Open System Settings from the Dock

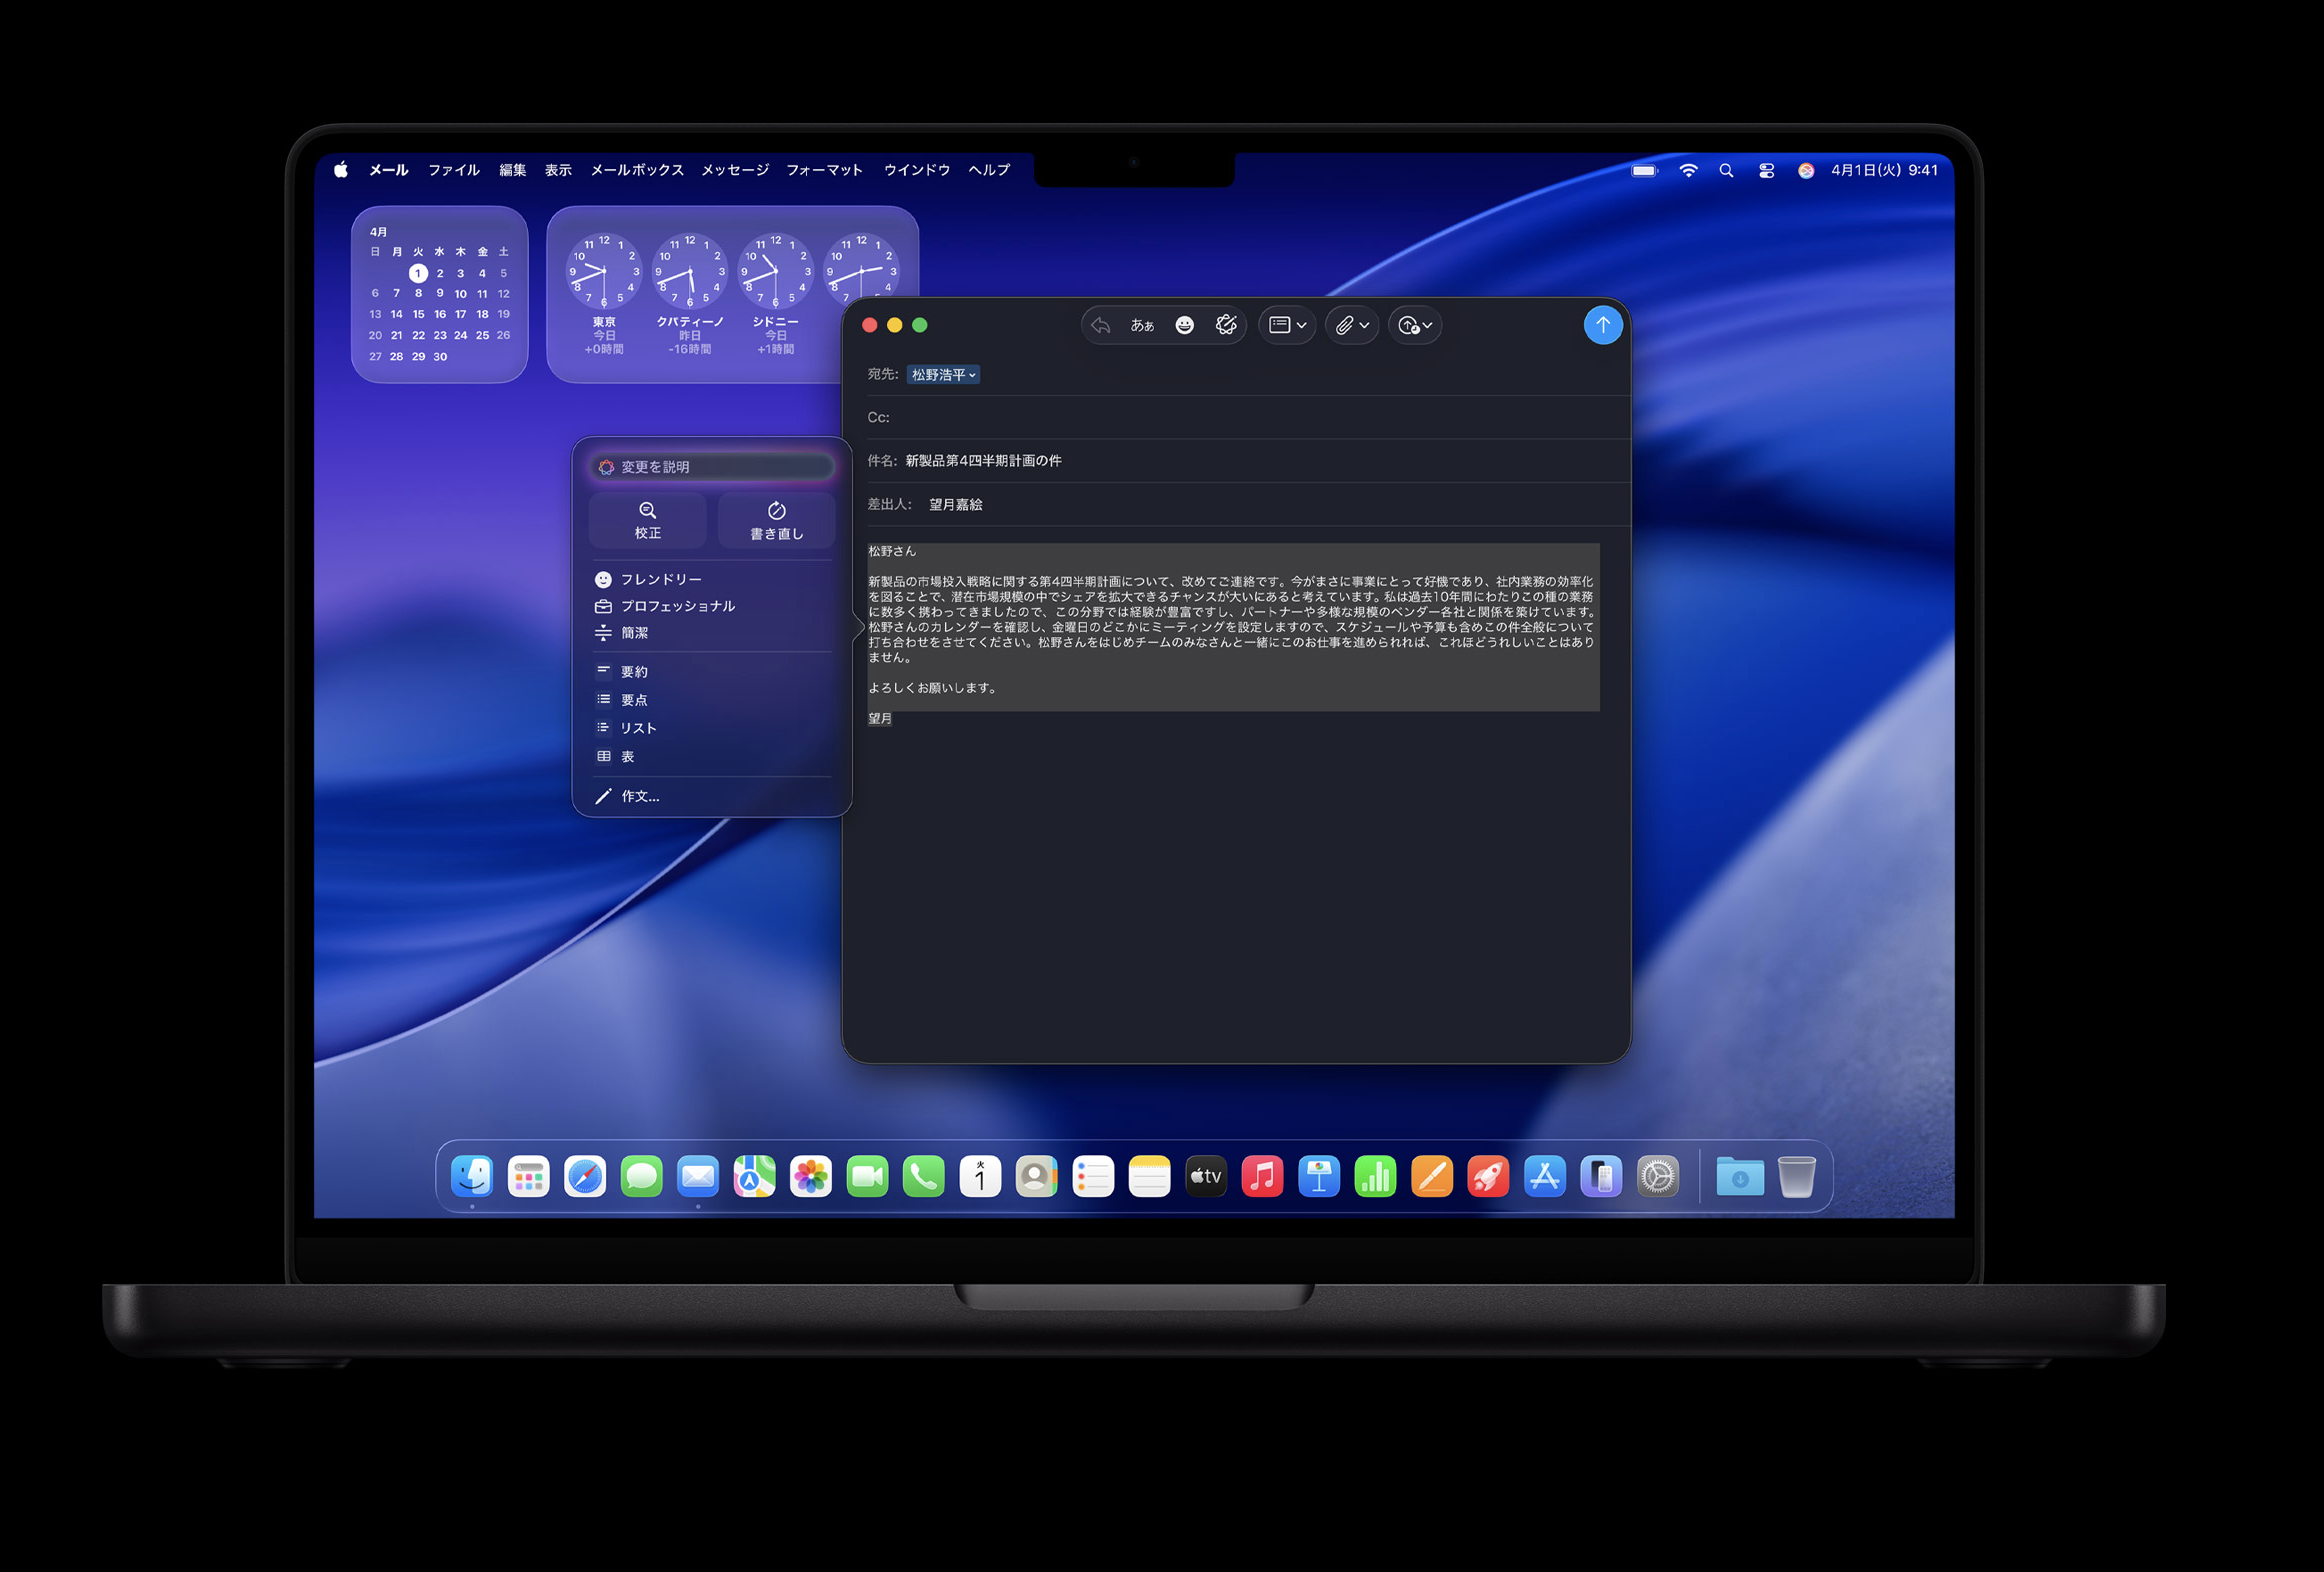pos(1658,1176)
